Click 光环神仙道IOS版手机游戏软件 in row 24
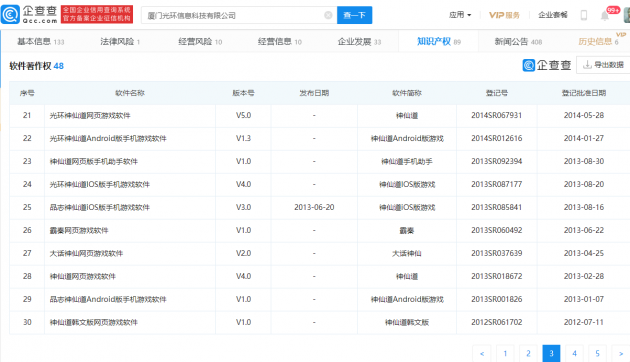 coord(100,184)
